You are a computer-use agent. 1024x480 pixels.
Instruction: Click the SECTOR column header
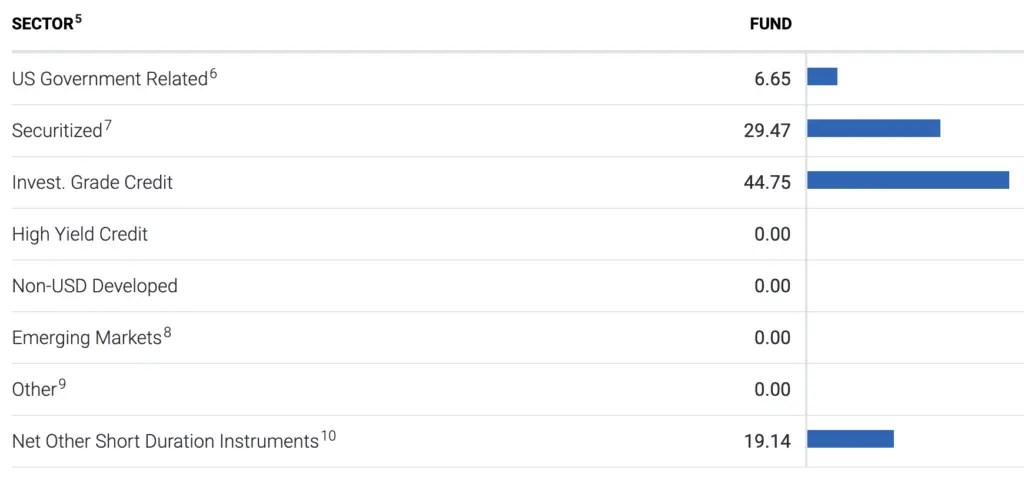[42, 25]
